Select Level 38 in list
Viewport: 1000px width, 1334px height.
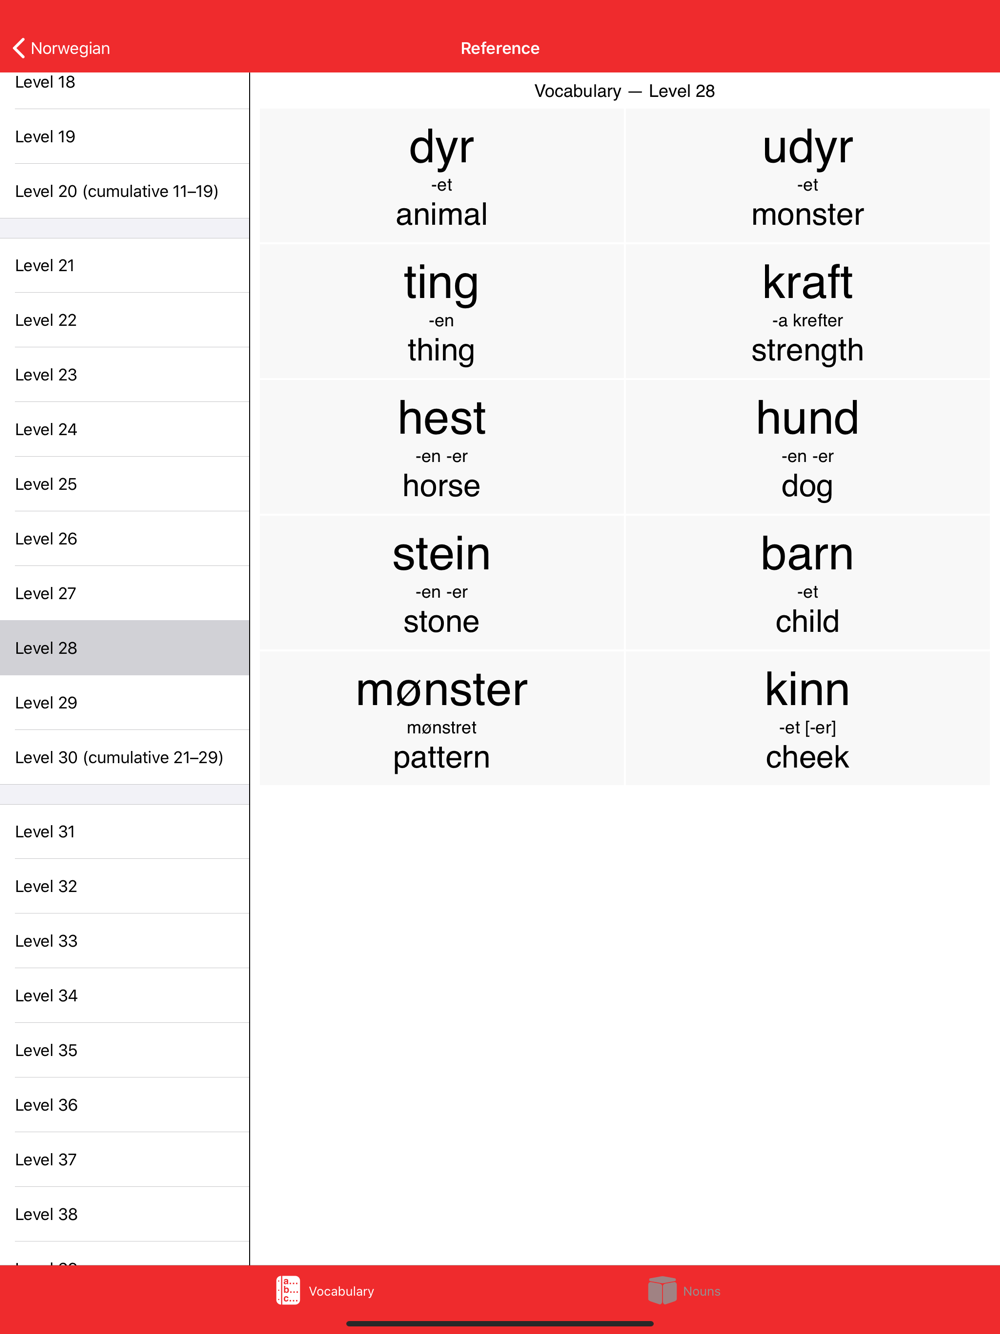pos(125,1214)
